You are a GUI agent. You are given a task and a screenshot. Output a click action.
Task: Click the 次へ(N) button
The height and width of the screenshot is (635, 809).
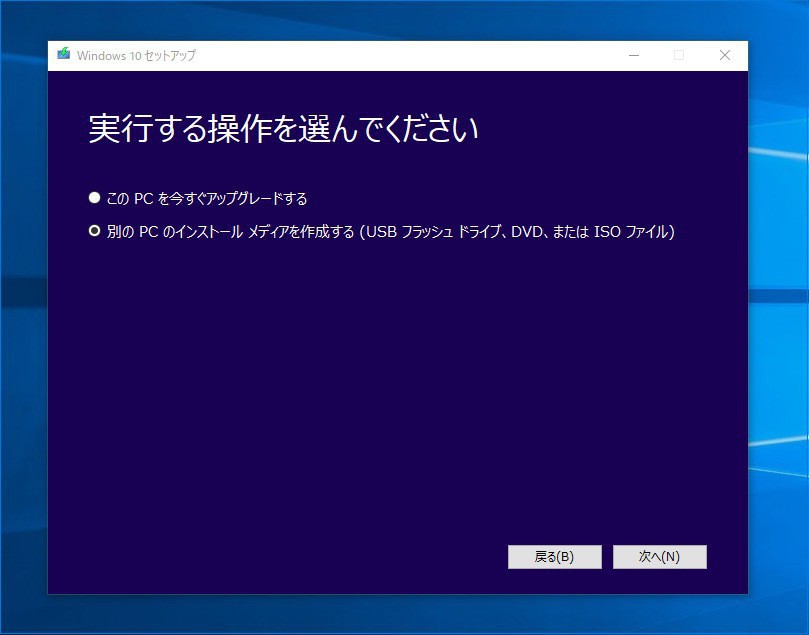coord(659,557)
